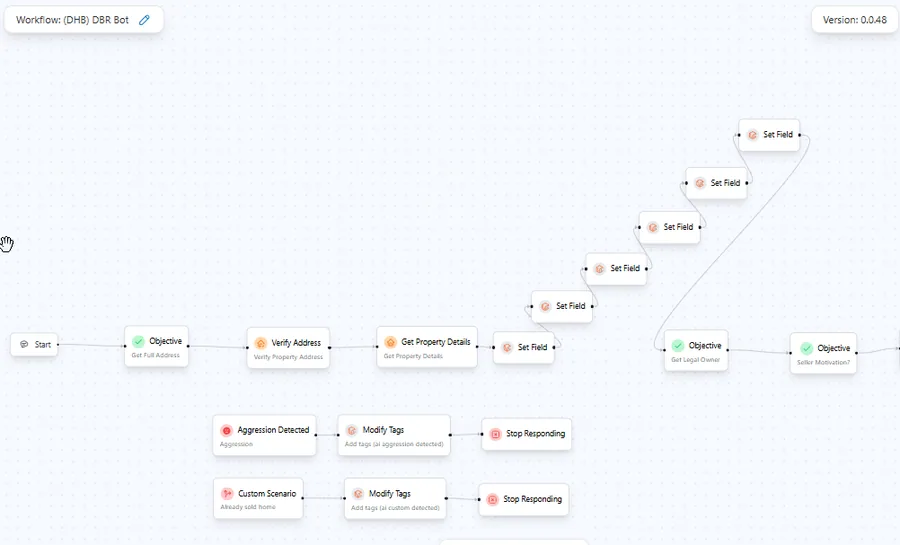Screen dimensions: 900x545
Task: Click the tag icon on the Modify Tags aggression node
Action: click(x=352, y=430)
